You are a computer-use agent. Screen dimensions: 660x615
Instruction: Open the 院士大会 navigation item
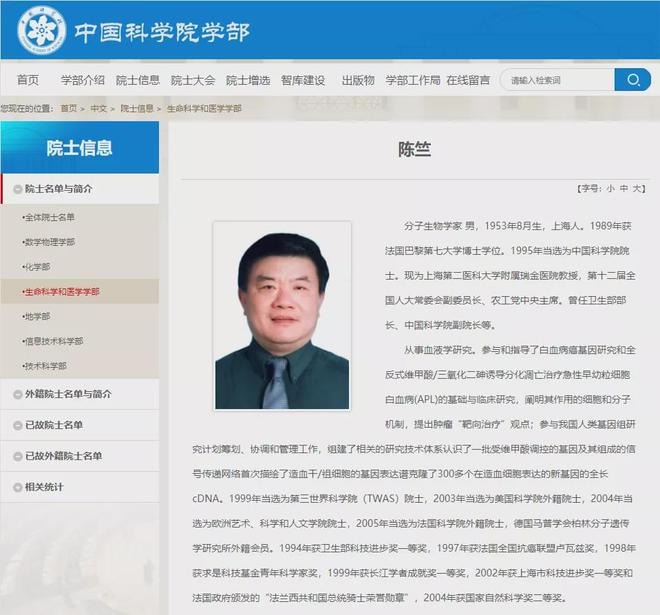coord(193,80)
